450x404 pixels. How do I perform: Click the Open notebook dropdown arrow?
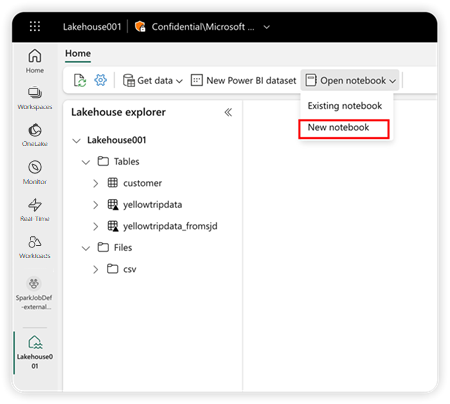coord(392,81)
